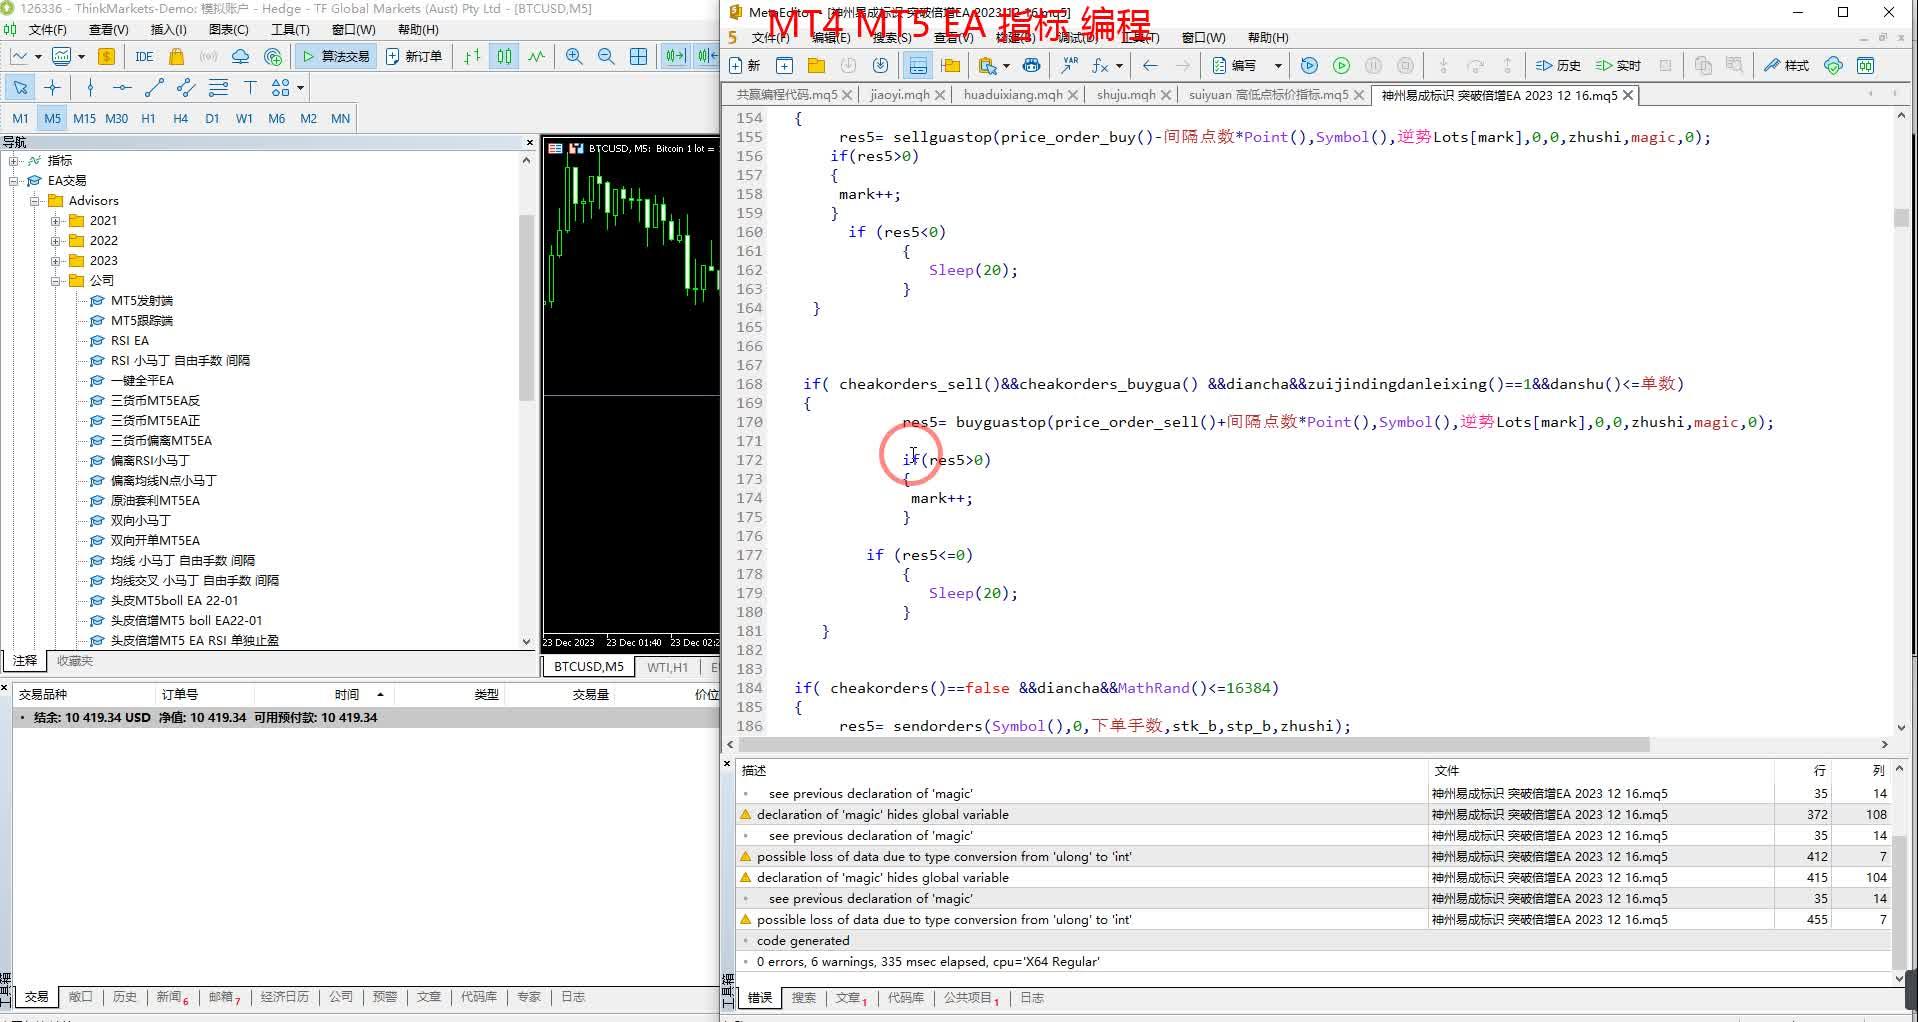The height and width of the screenshot is (1022, 1918).
Task: Select the W1 timeframe
Action: [244, 118]
